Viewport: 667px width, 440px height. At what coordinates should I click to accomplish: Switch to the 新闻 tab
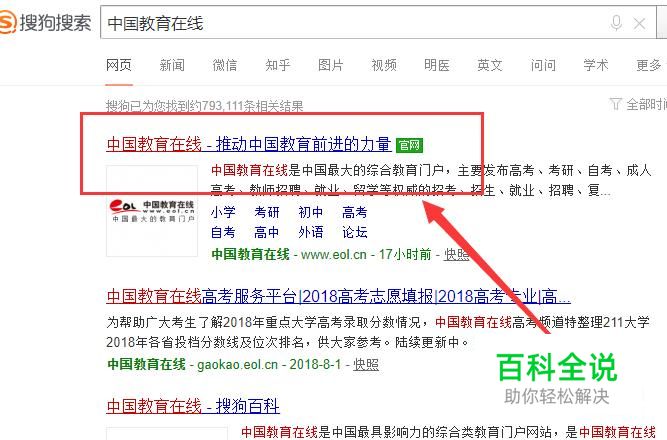pyautogui.click(x=172, y=65)
